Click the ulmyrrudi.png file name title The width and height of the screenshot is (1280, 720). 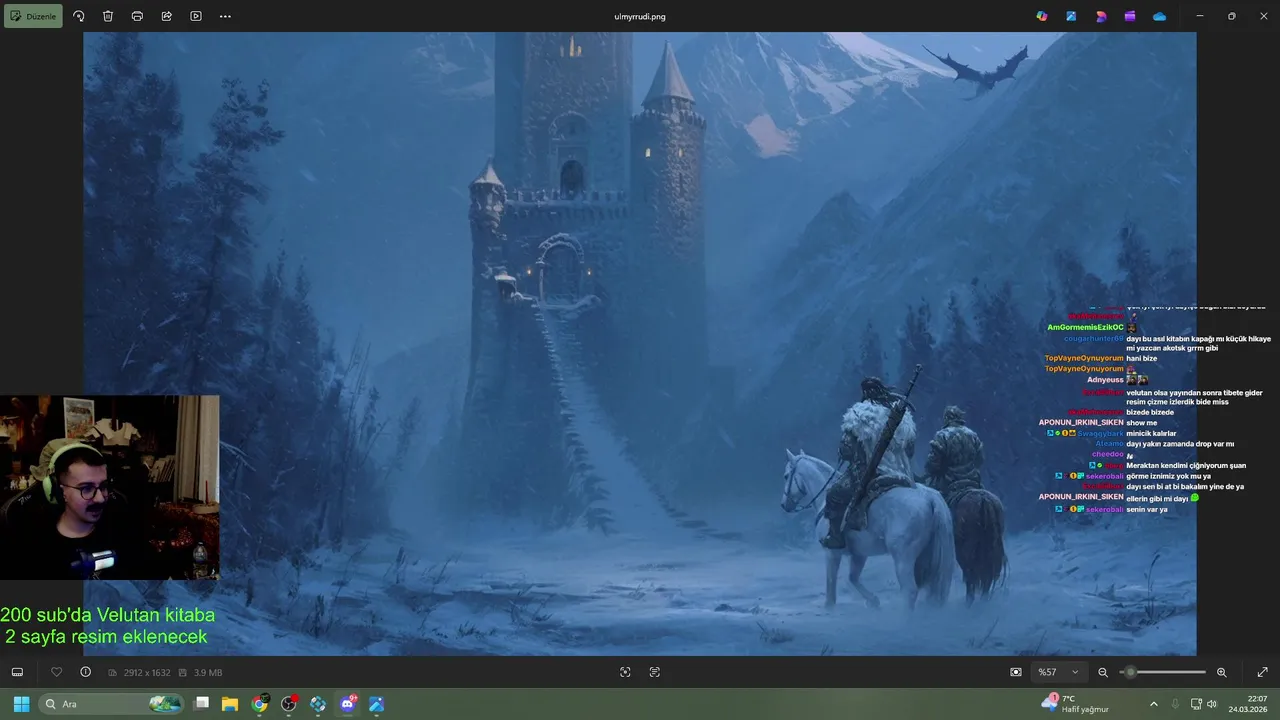640,16
